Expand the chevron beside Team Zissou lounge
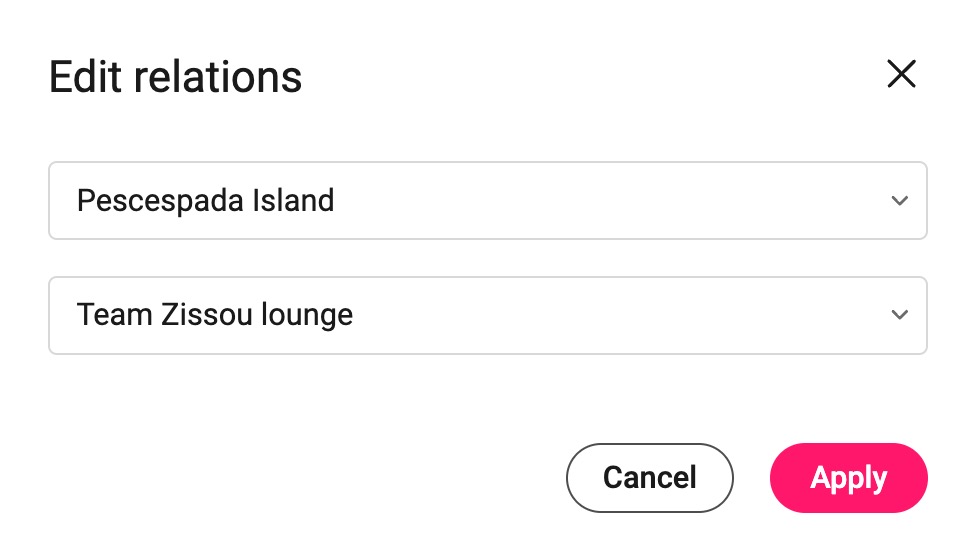This screenshot has height=560, width=976. (x=899, y=315)
